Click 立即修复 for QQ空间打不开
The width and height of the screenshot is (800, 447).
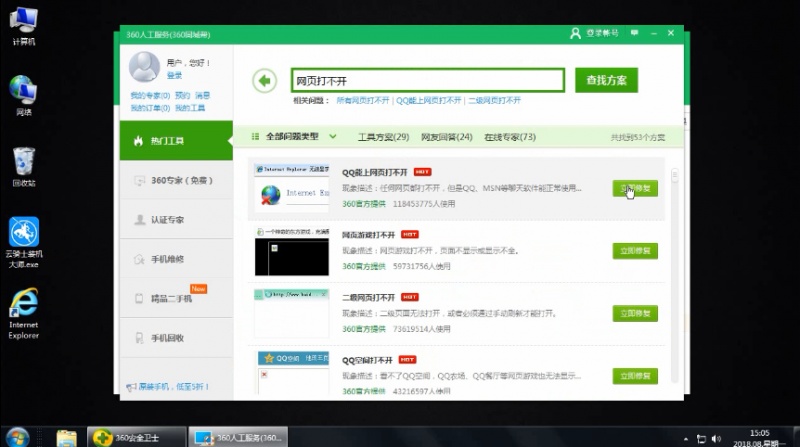(x=635, y=376)
